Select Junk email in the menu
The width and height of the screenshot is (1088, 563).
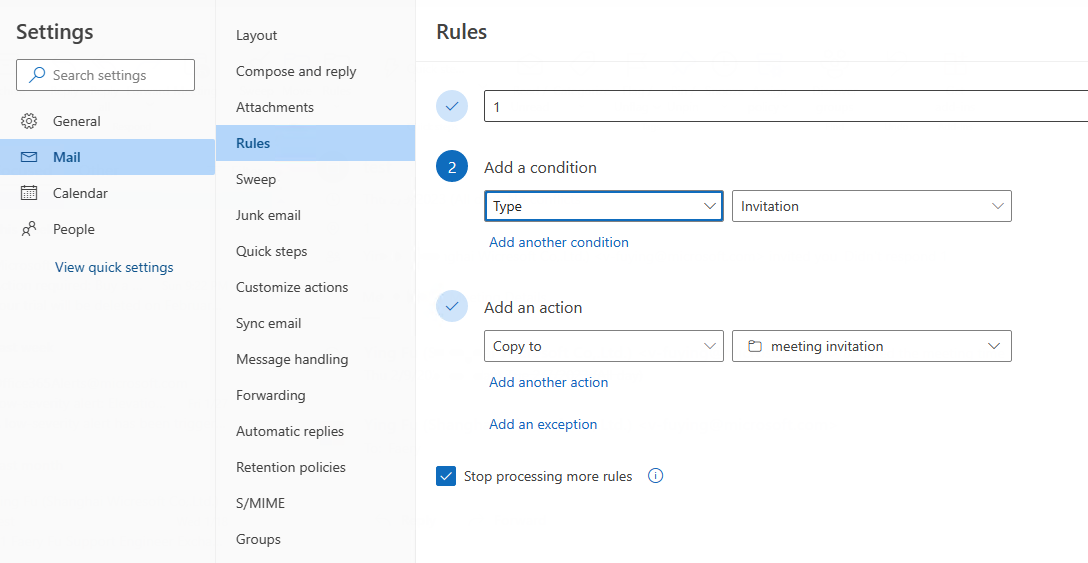268,215
